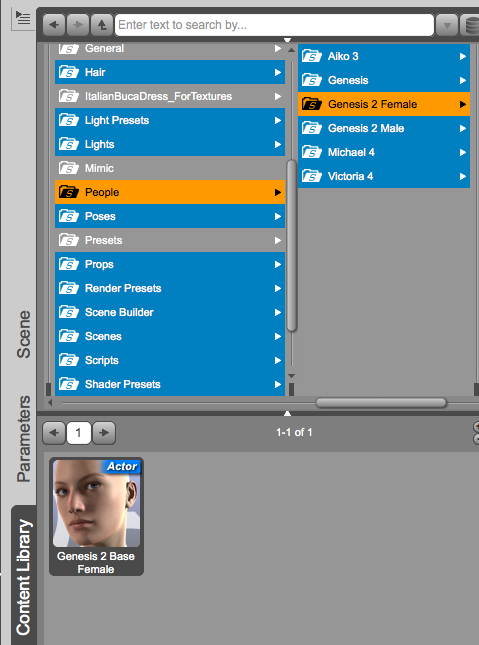The width and height of the screenshot is (479, 645).
Task: Click the scroll down arrow in folder list
Action: point(291,376)
